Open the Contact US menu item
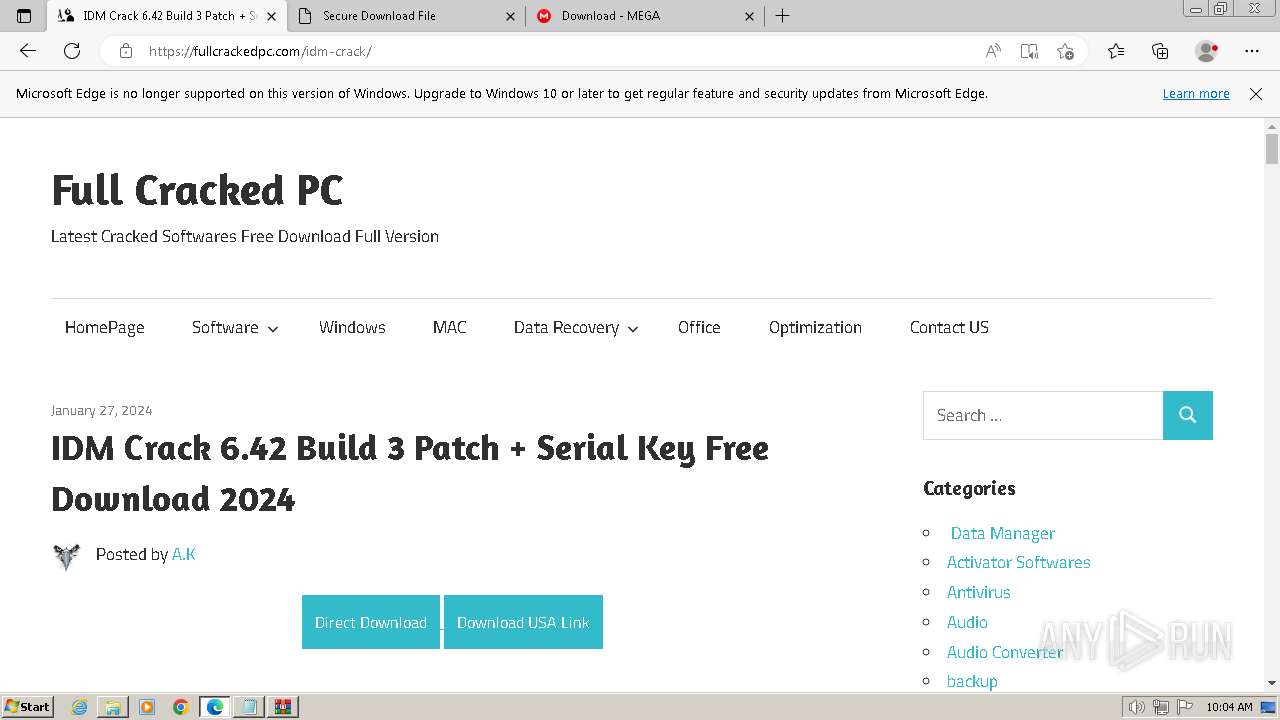The image size is (1280, 720). point(949,327)
